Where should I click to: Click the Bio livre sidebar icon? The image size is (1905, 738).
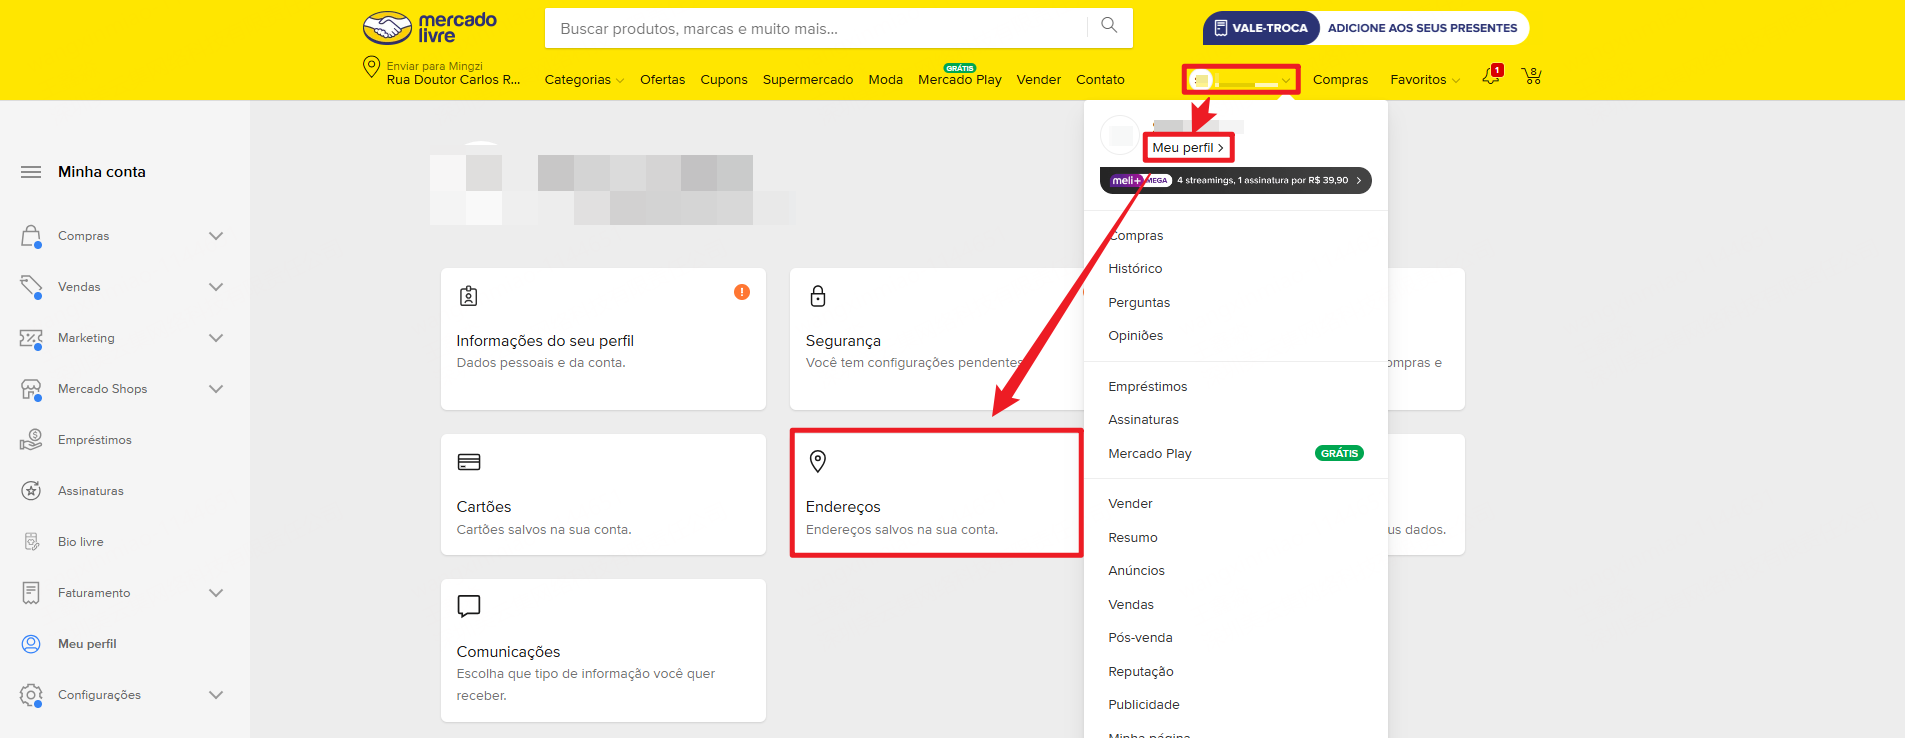[32, 542]
